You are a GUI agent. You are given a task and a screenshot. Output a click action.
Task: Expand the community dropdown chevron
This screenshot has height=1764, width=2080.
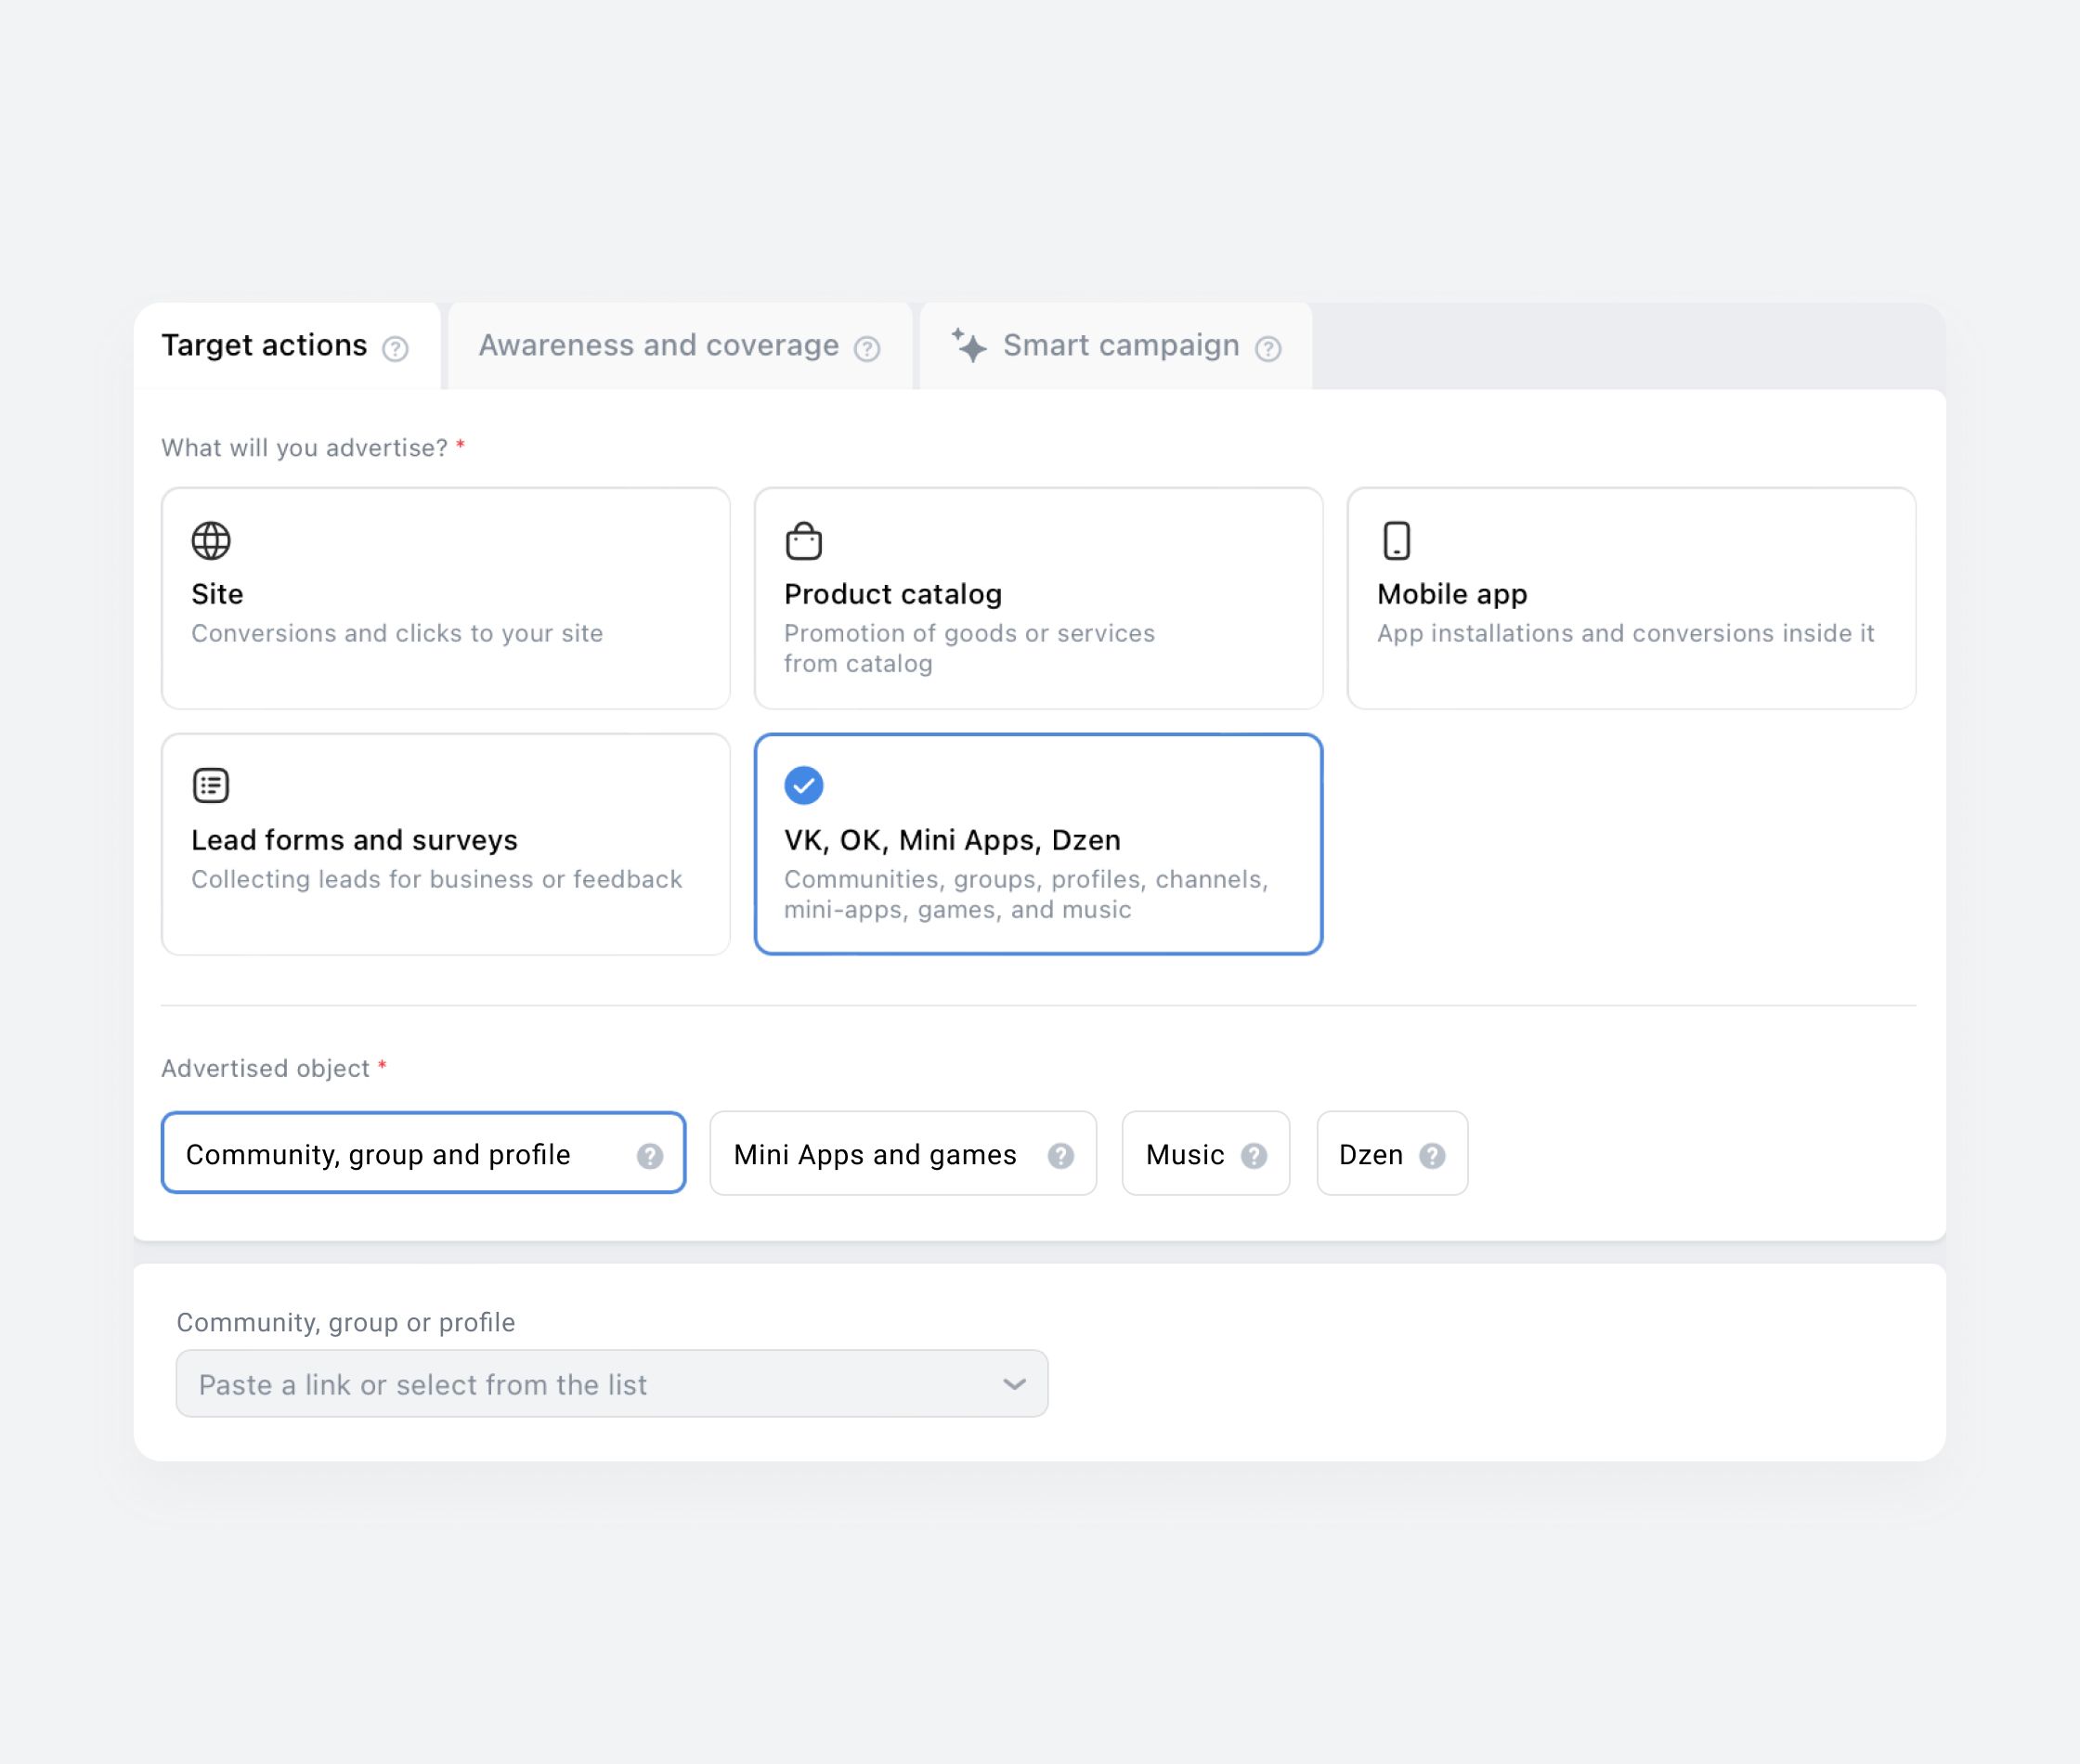1014,1385
